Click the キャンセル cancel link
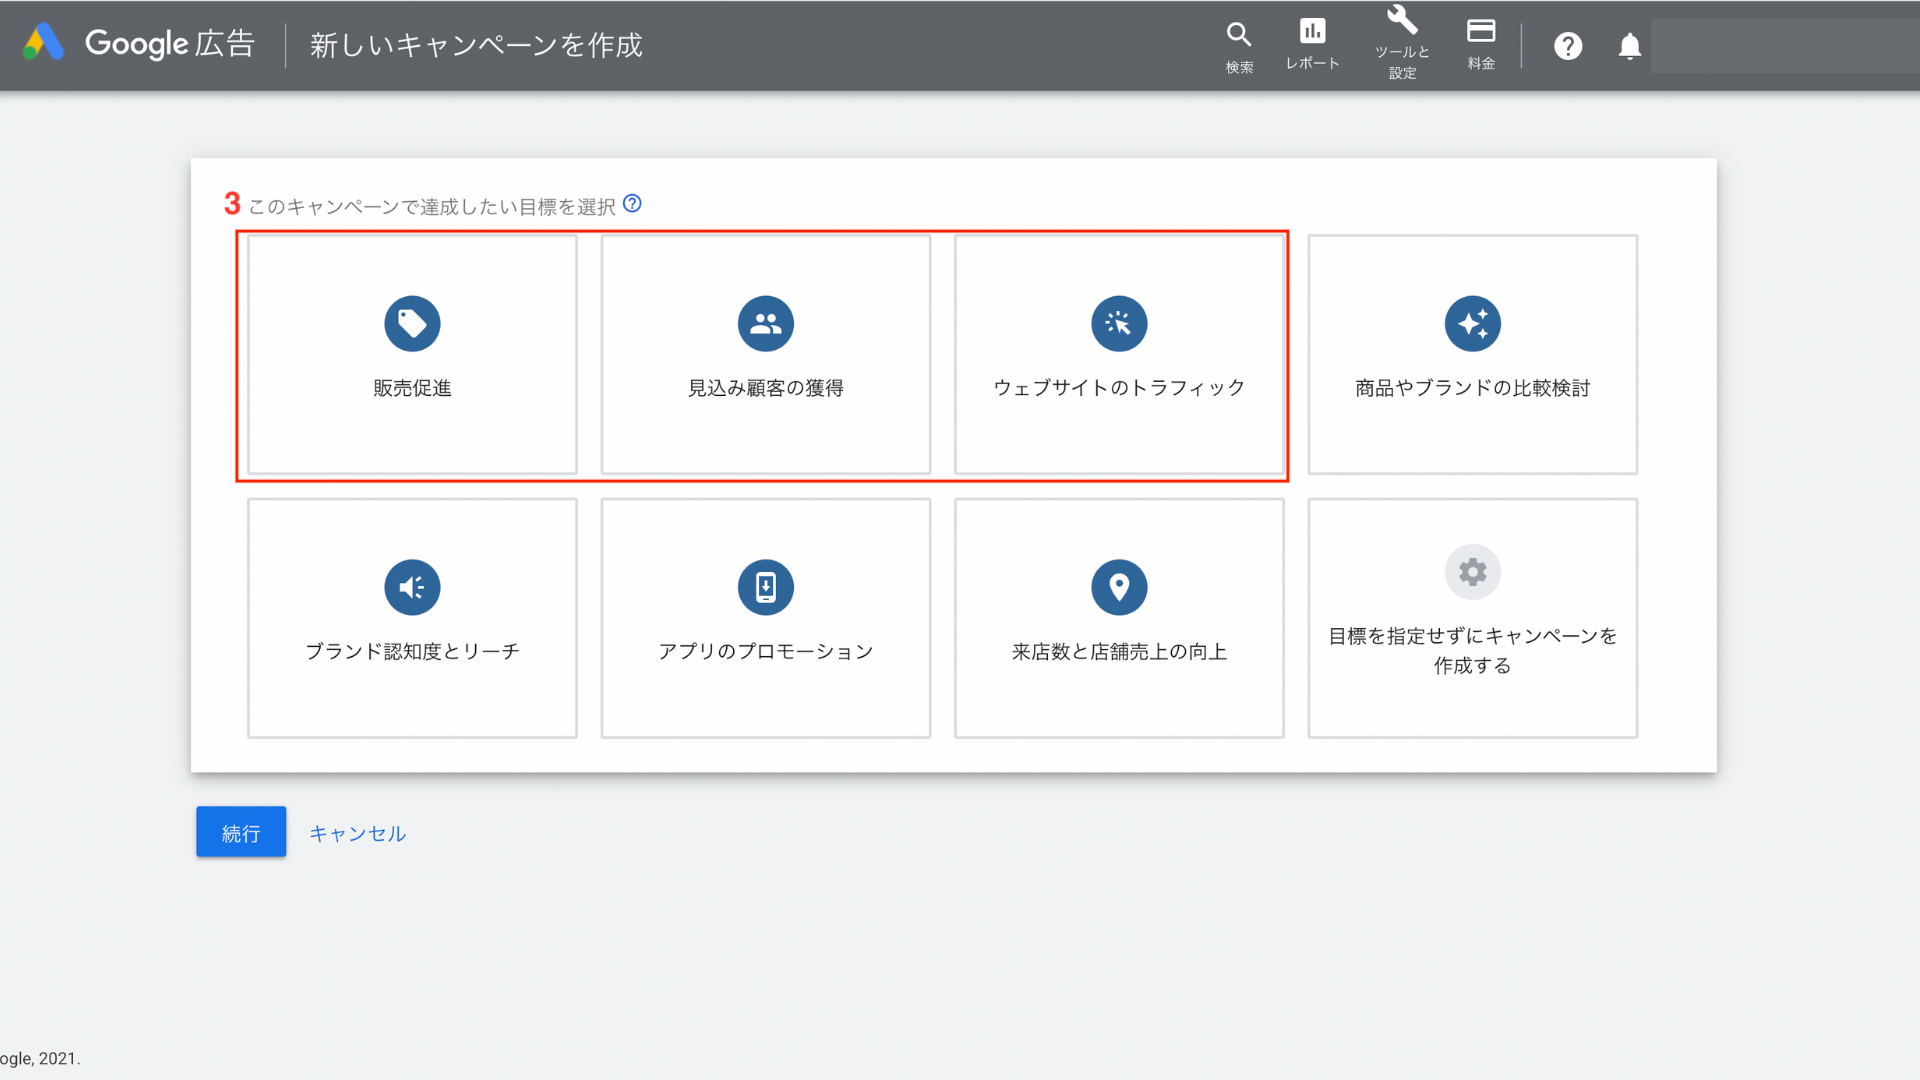Image resolution: width=1920 pixels, height=1080 pixels. click(357, 833)
